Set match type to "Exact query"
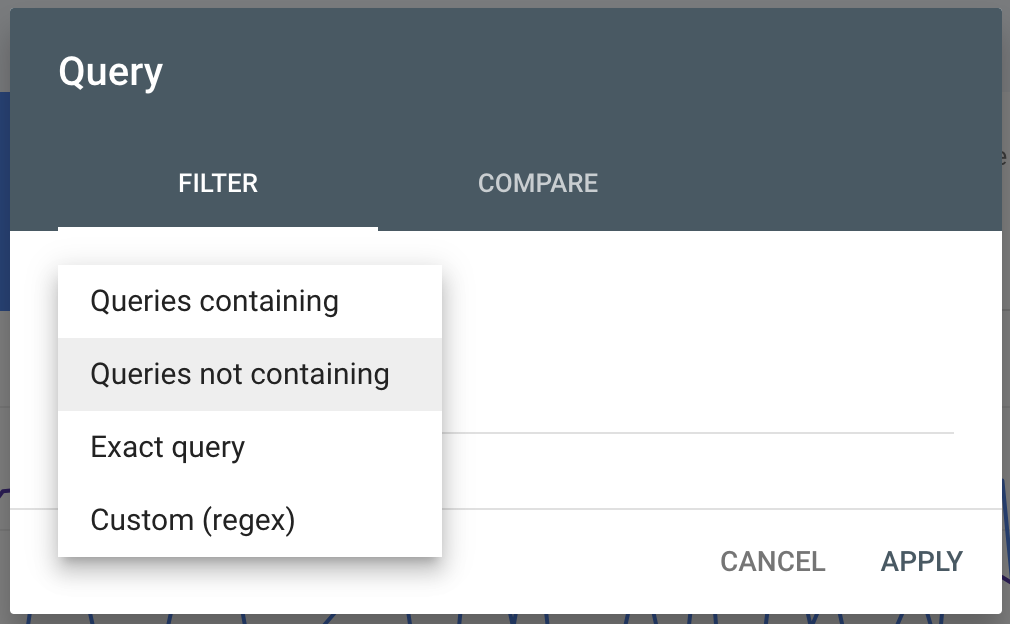 coord(168,447)
